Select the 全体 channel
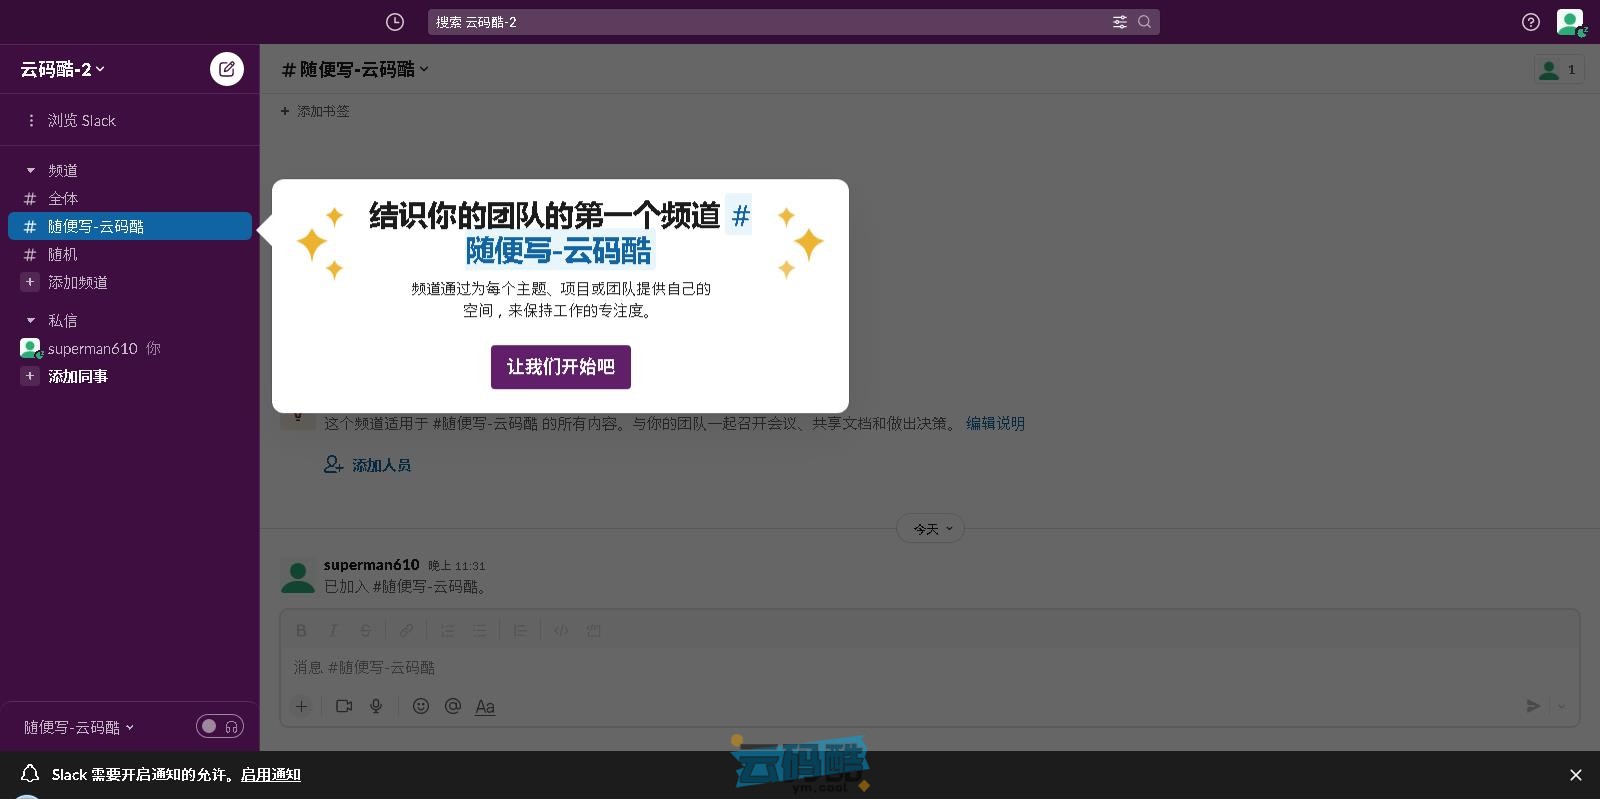This screenshot has width=1600, height=799. point(63,199)
